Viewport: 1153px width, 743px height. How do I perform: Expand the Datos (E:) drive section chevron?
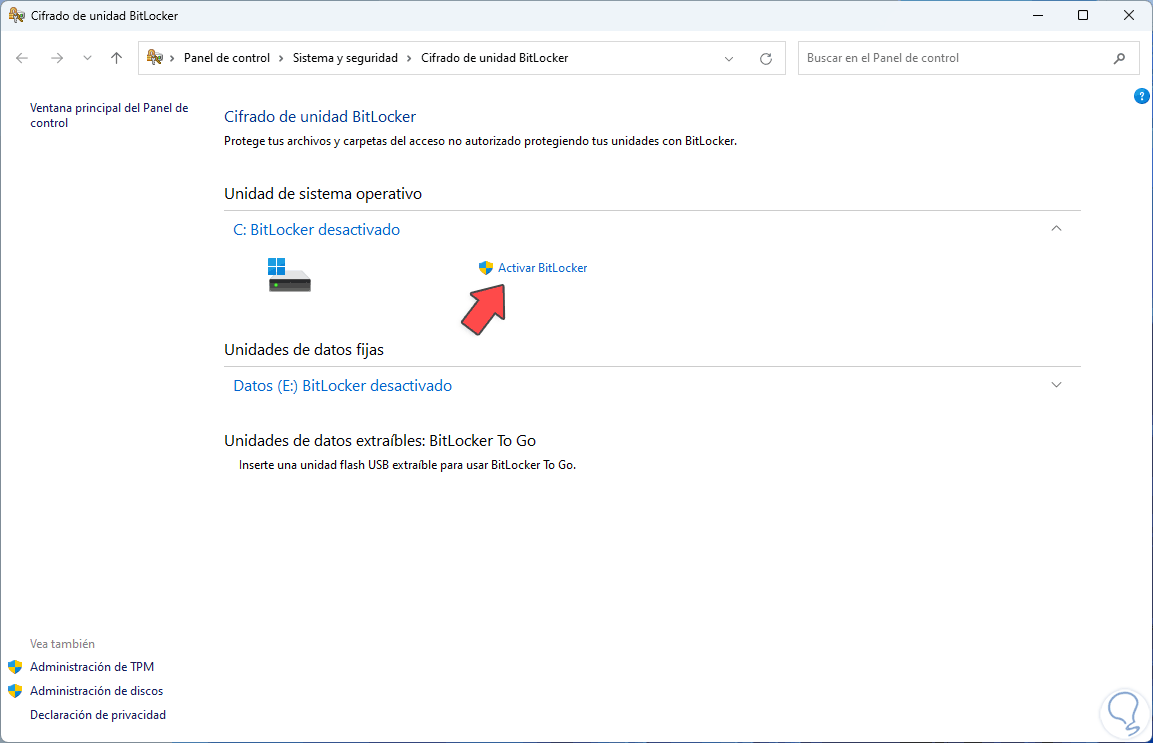(1056, 385)
